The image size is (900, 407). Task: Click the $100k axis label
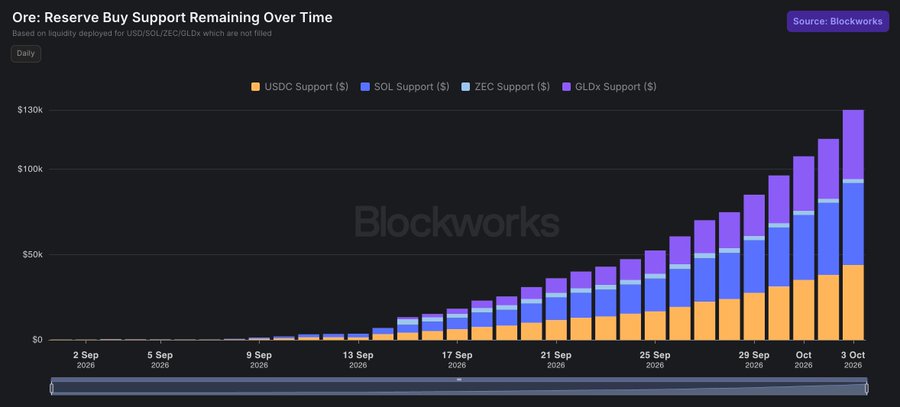[29, 169]
